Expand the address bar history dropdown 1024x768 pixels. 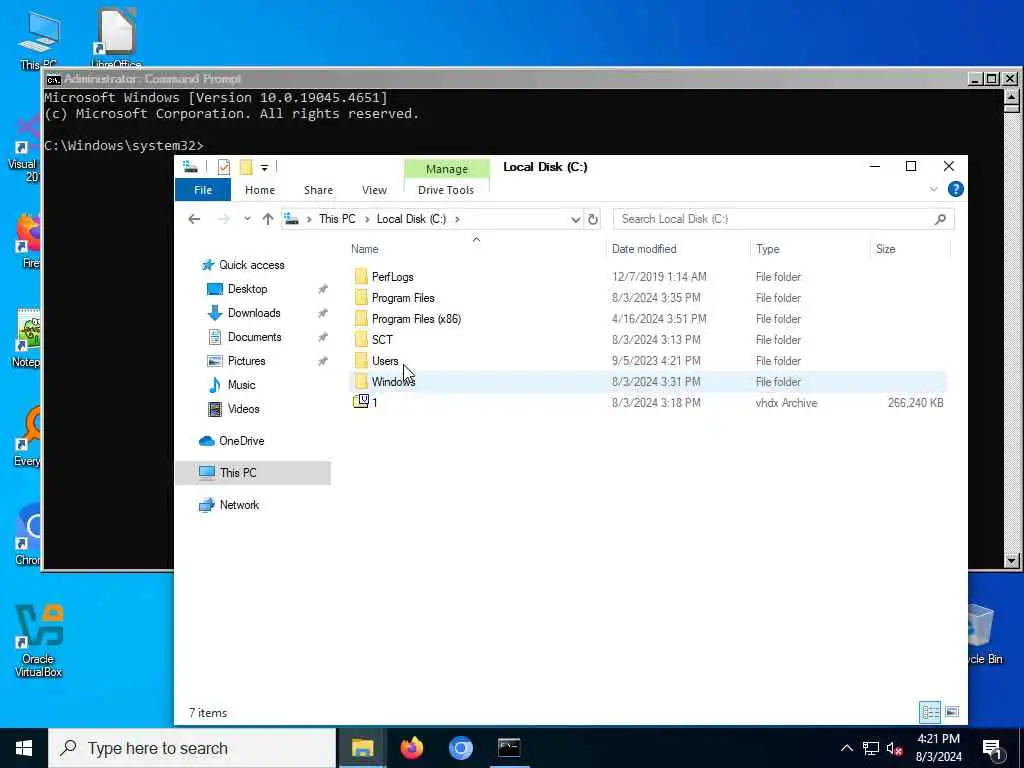coord(575,219)
